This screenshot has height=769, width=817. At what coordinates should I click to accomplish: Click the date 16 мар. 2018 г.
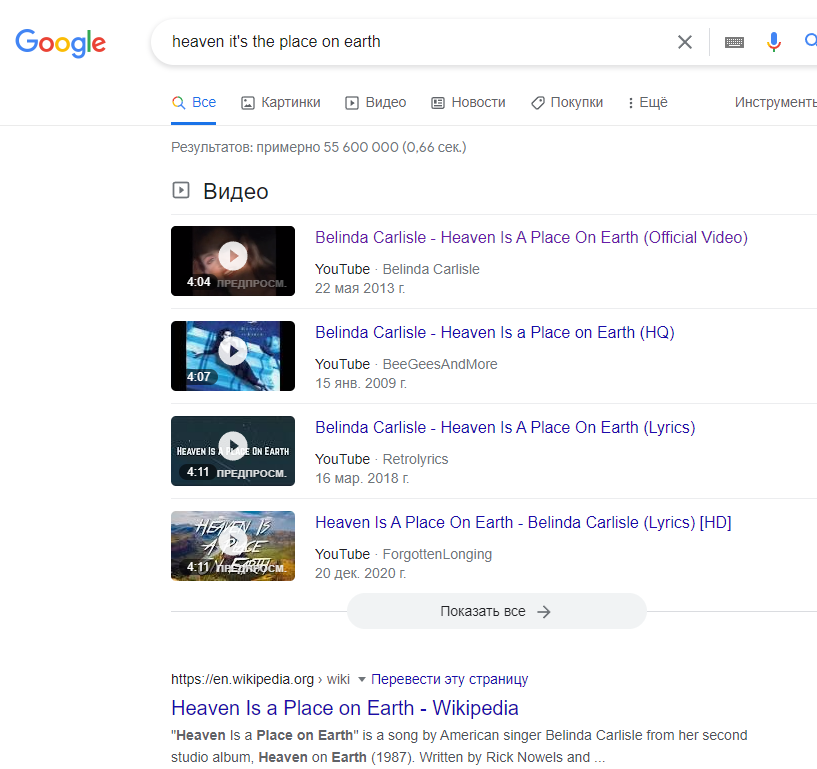click(x=362, y=478)
